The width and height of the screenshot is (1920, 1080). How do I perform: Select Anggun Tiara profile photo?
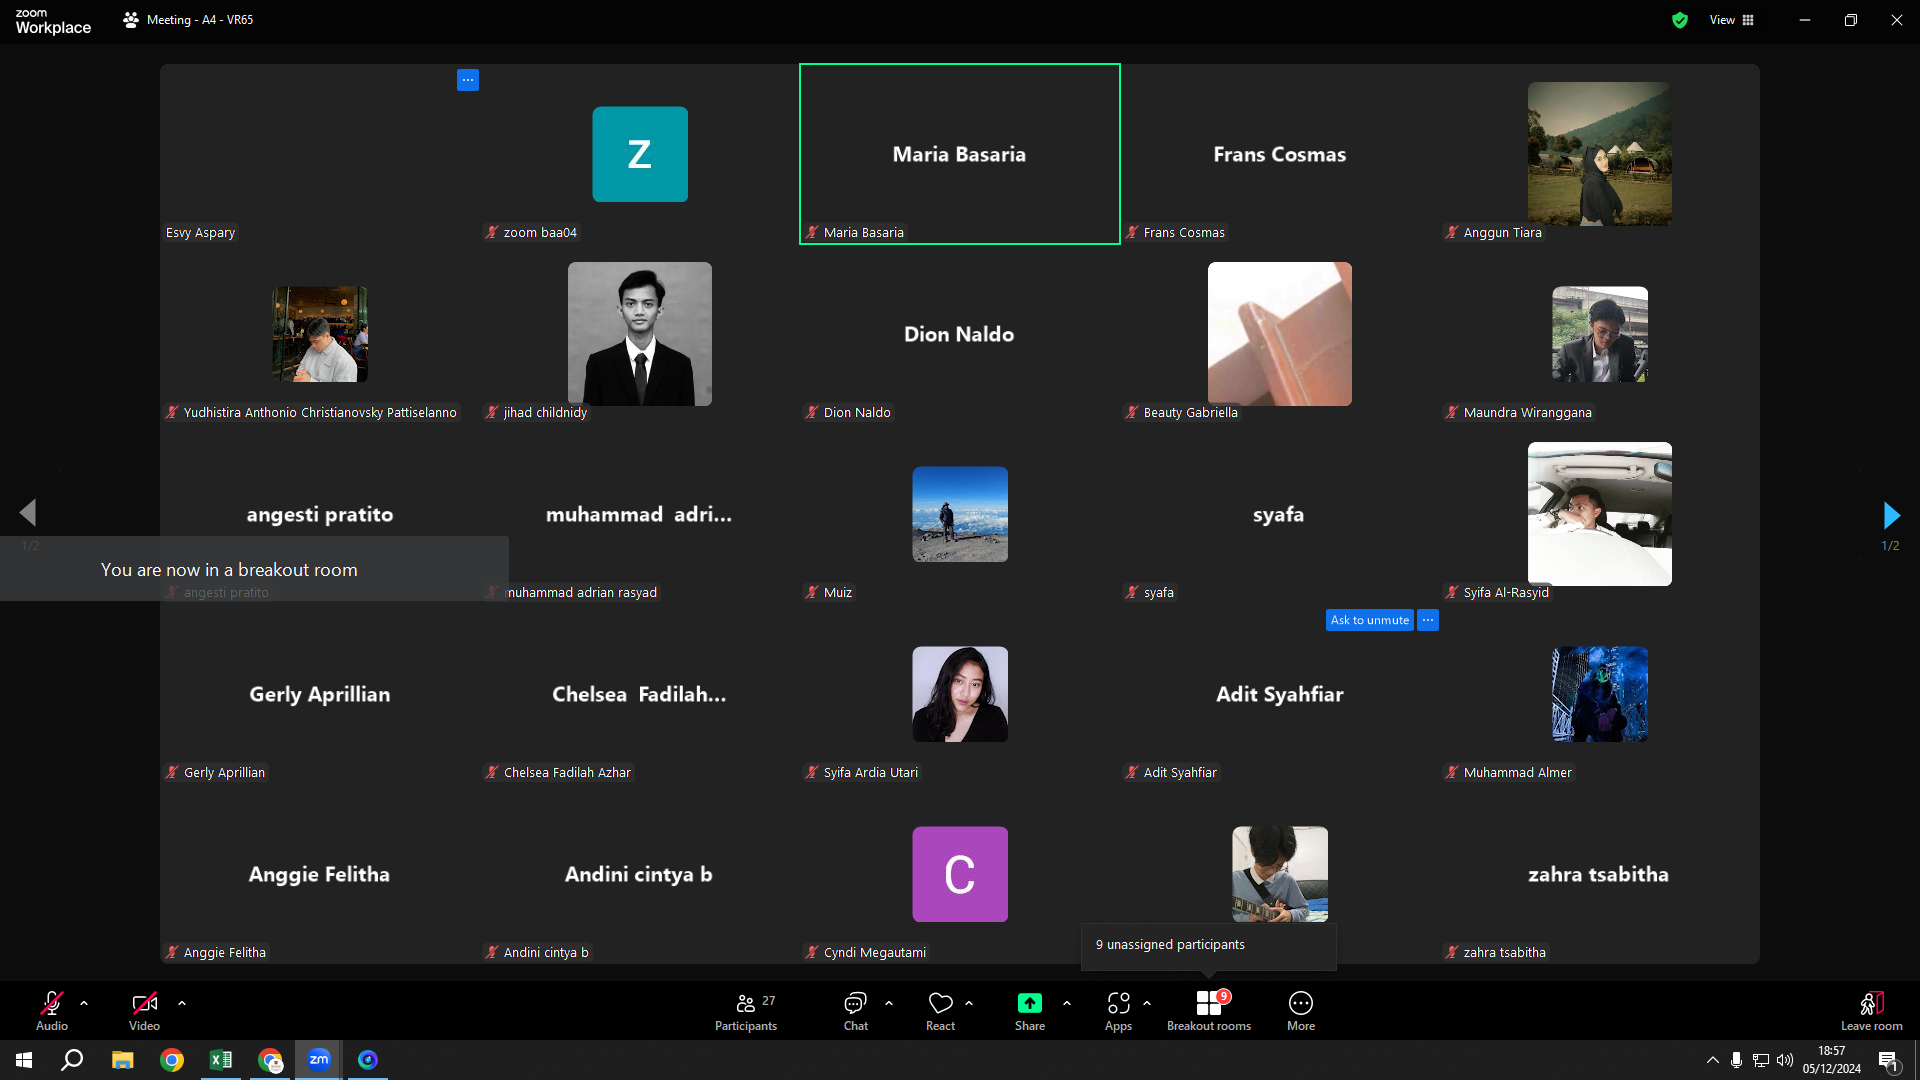1600,154
